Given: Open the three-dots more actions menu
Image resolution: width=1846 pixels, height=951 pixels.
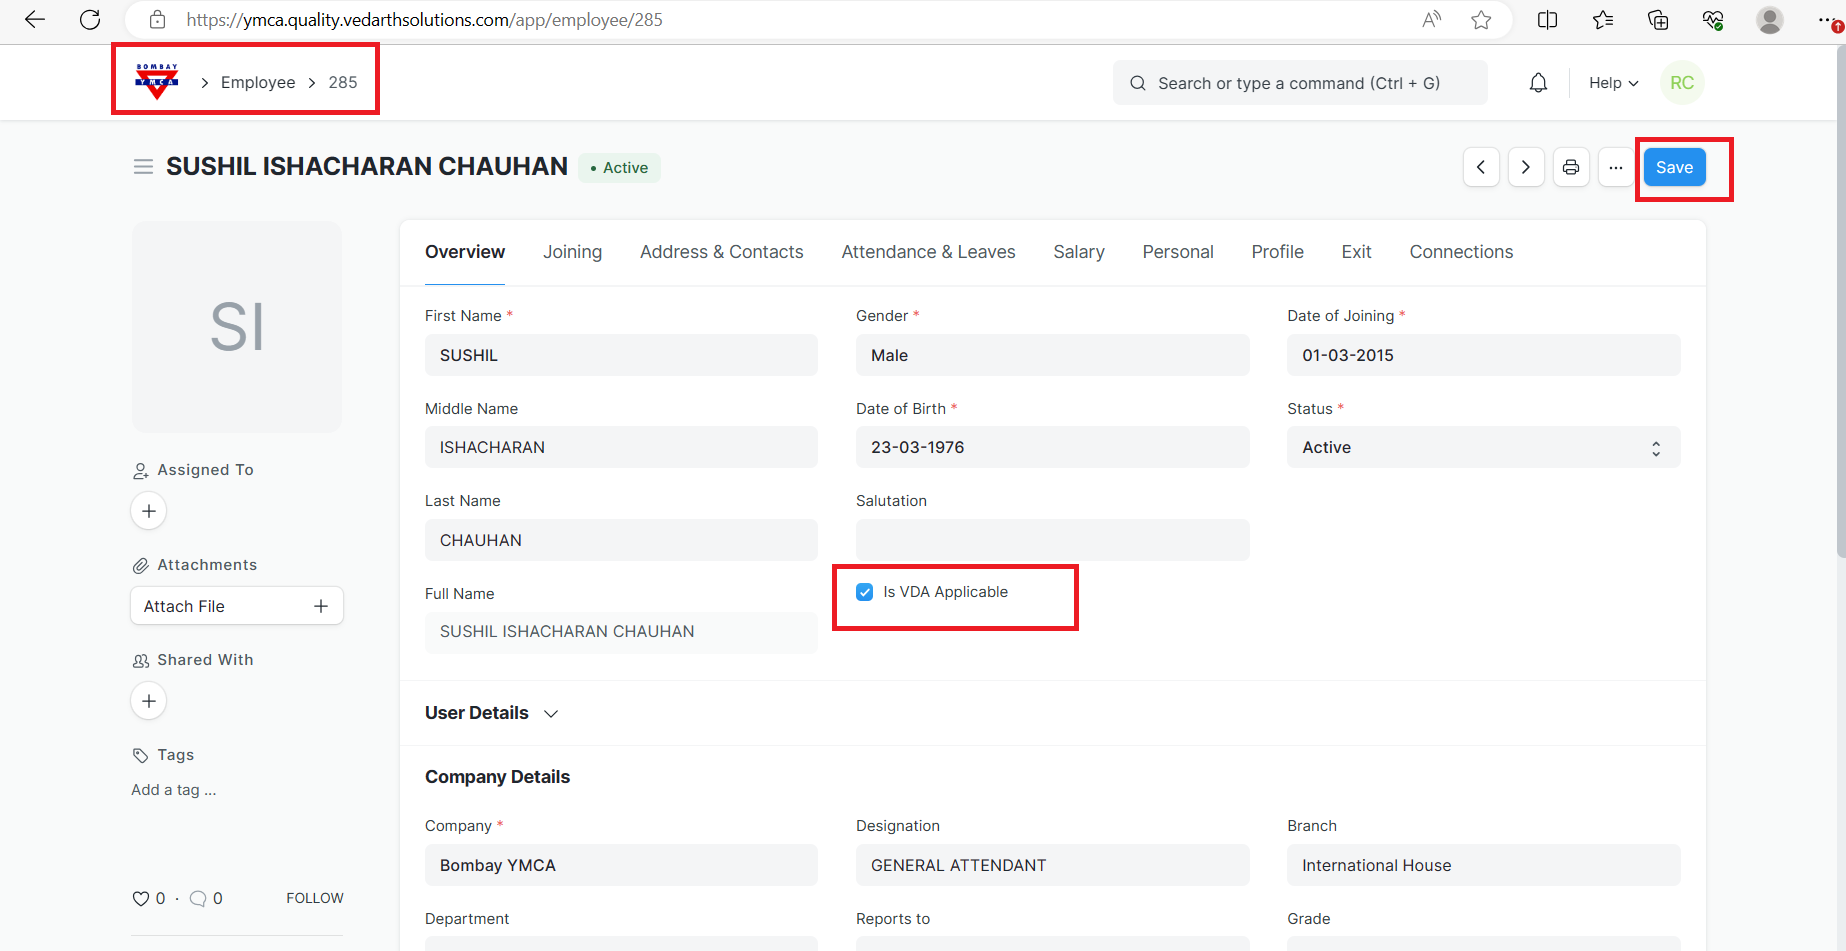Looking at the screenshot, I should [x=1616, y=167].
